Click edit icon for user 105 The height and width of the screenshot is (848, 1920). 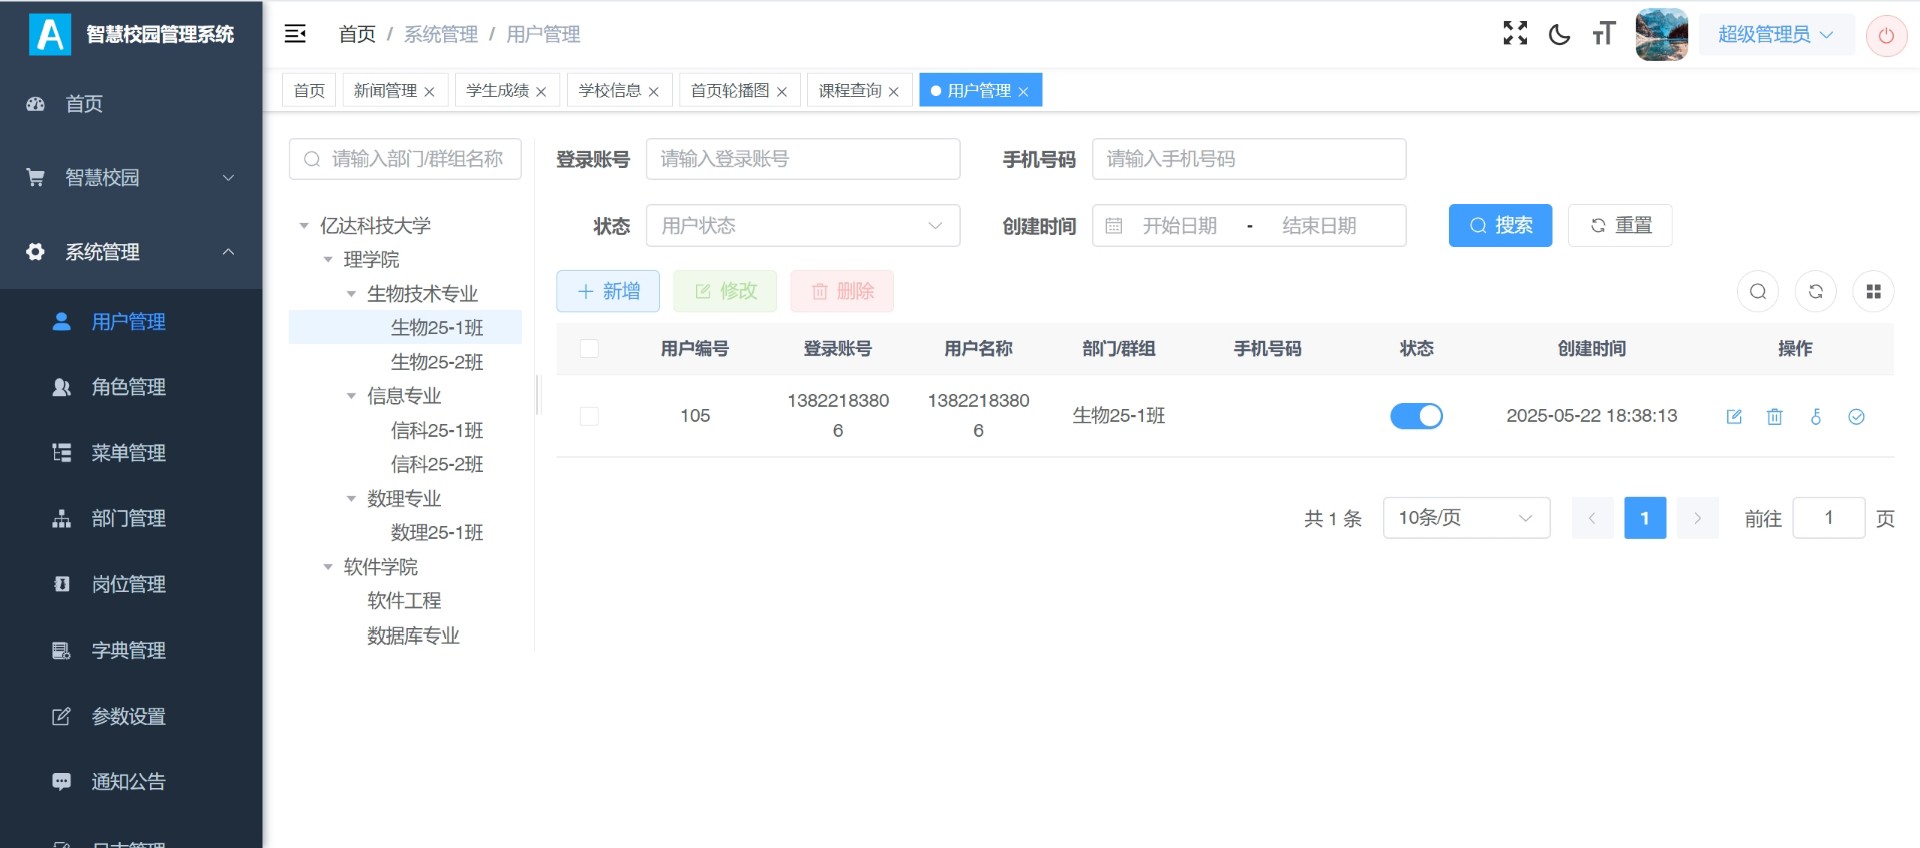point(1734,417)
